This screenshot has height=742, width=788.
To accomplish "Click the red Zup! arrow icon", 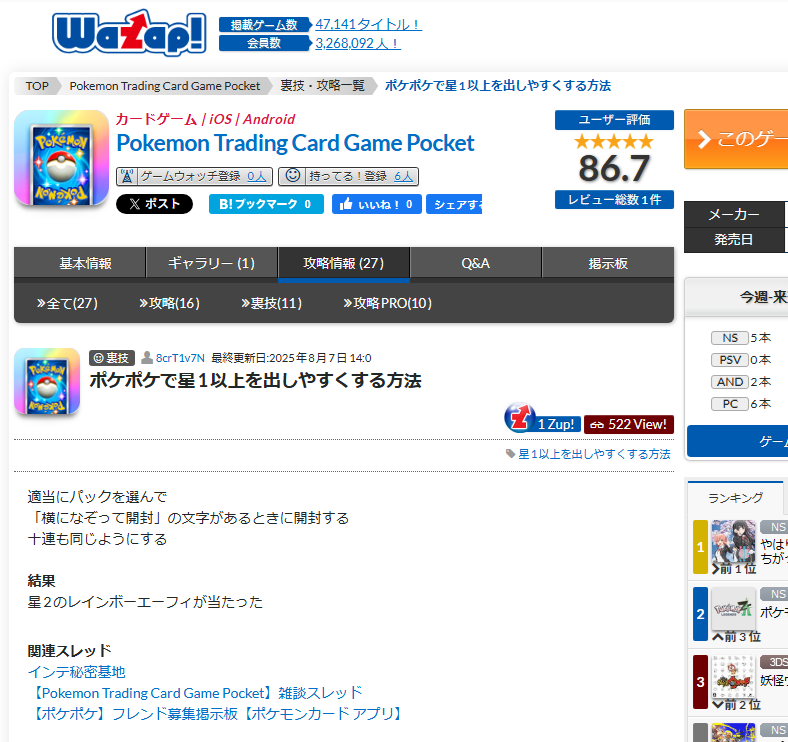I will 520,417.
